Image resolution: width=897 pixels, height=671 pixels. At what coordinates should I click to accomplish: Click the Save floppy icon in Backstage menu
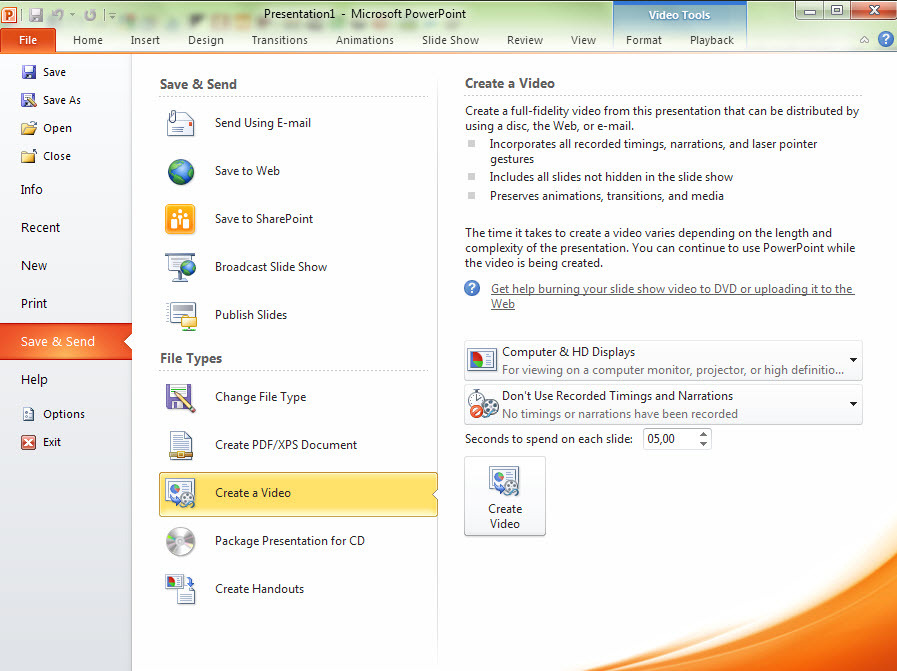(29, 72)
